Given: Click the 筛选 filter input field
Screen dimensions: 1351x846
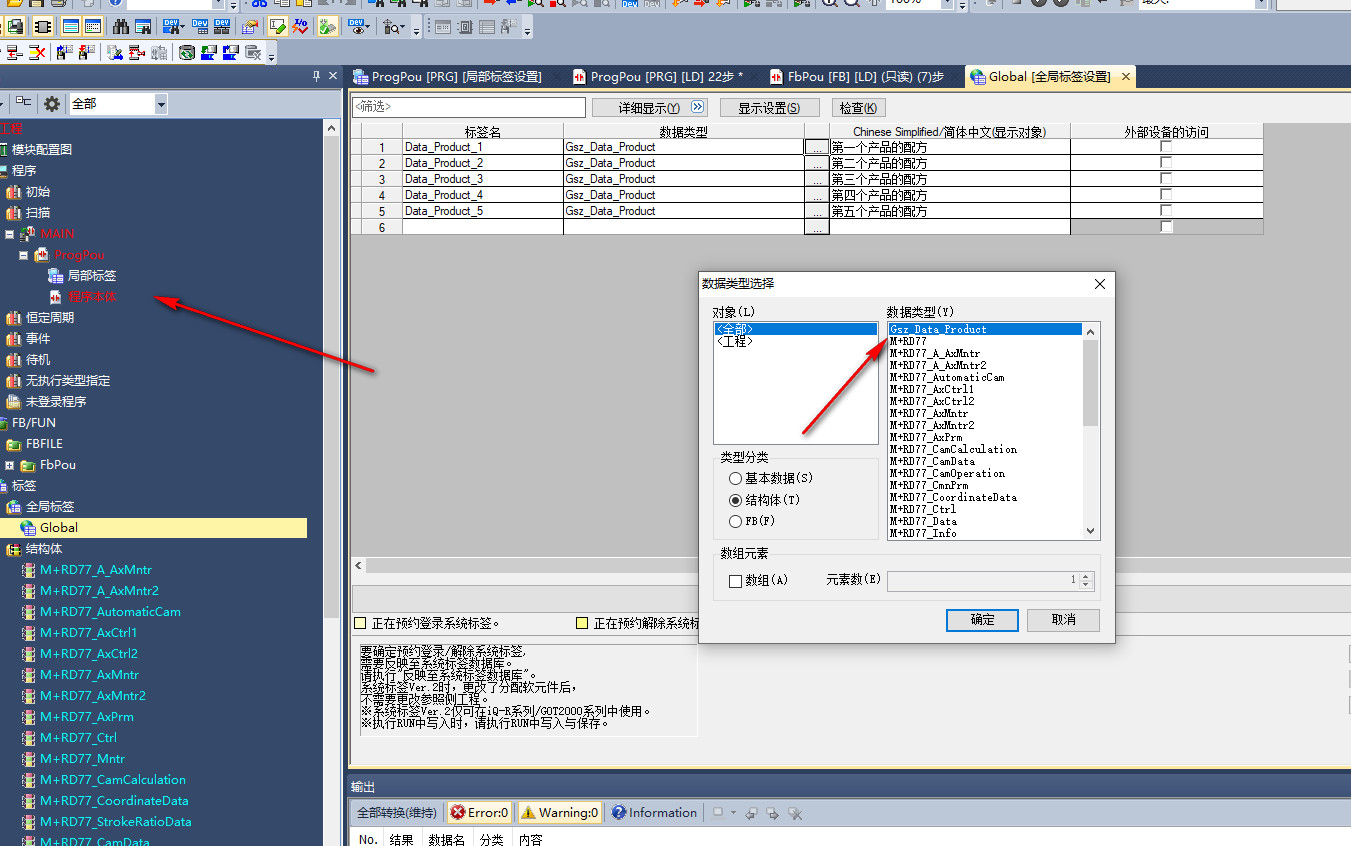Looking at the screenshot, I should [468, 107].
